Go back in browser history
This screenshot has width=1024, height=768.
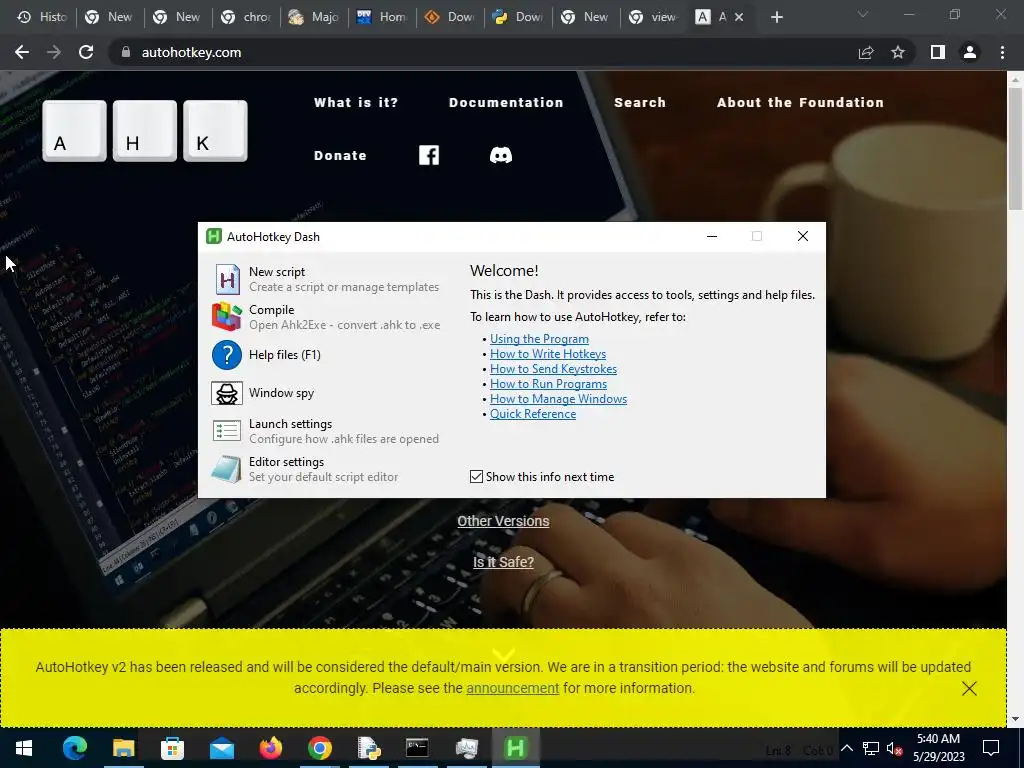(22, 52)
